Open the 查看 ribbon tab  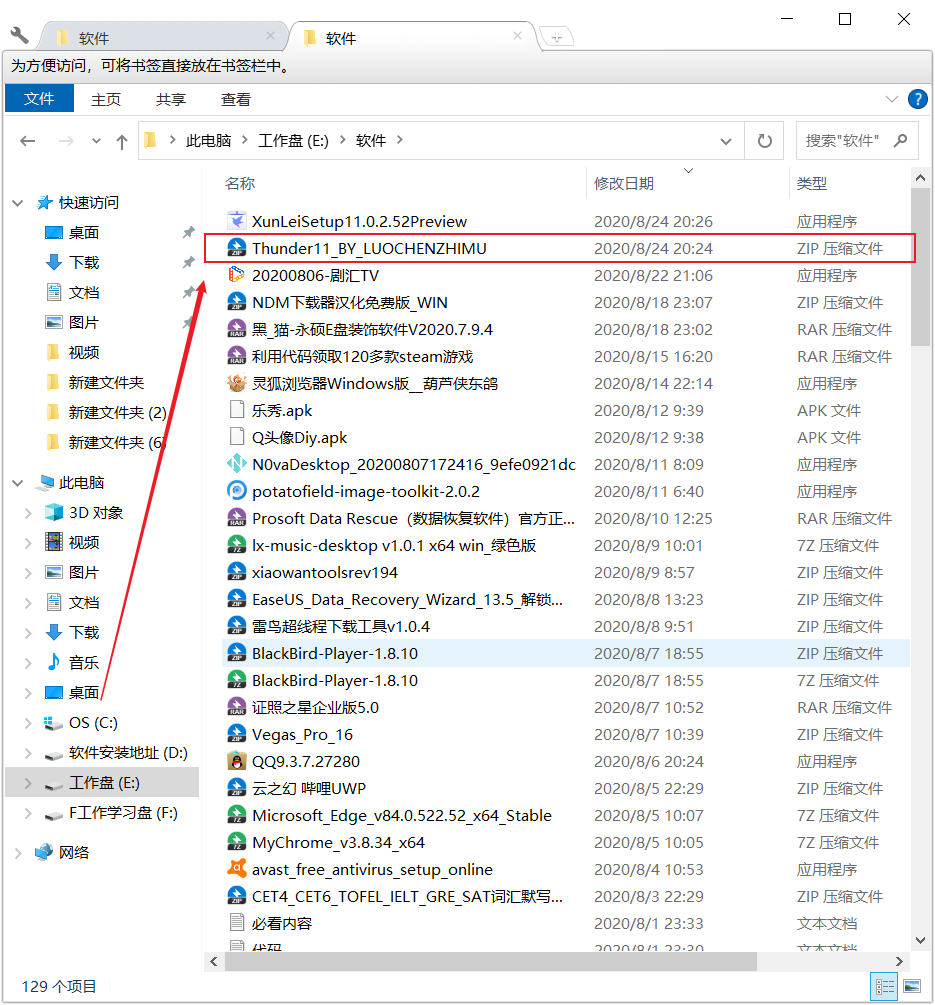(235, 99)
